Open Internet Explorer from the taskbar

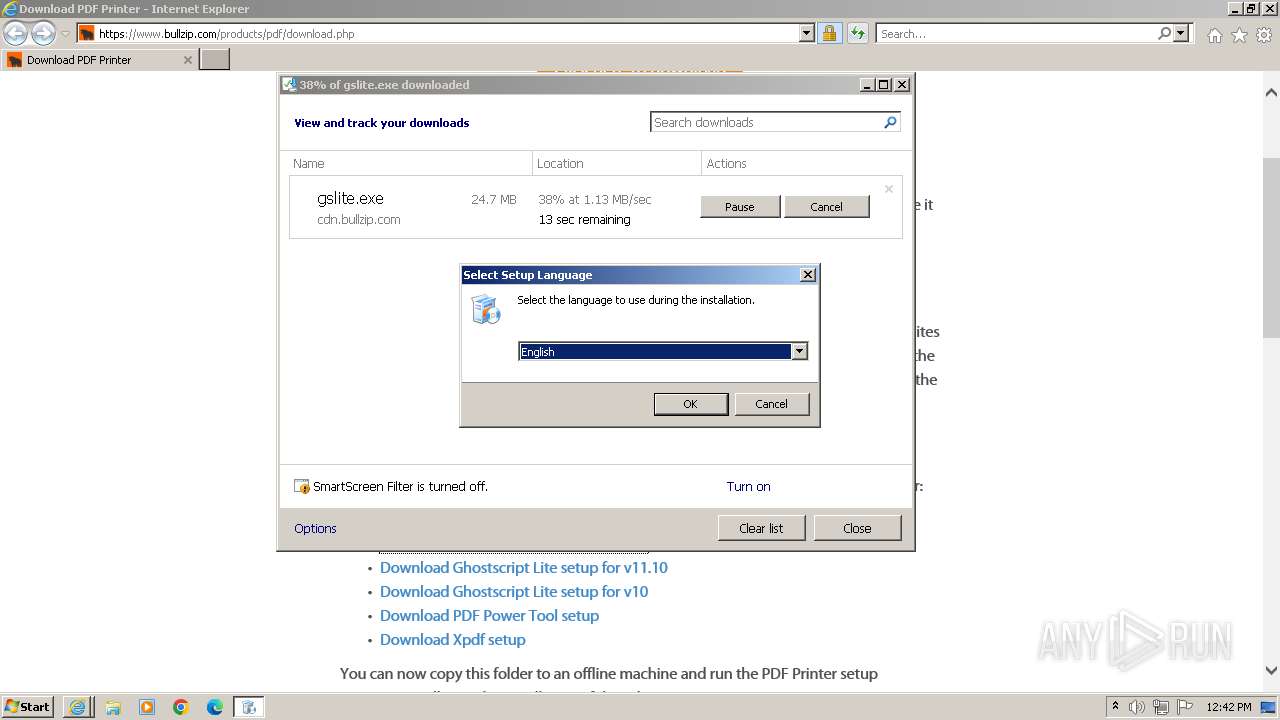(77, 707)
